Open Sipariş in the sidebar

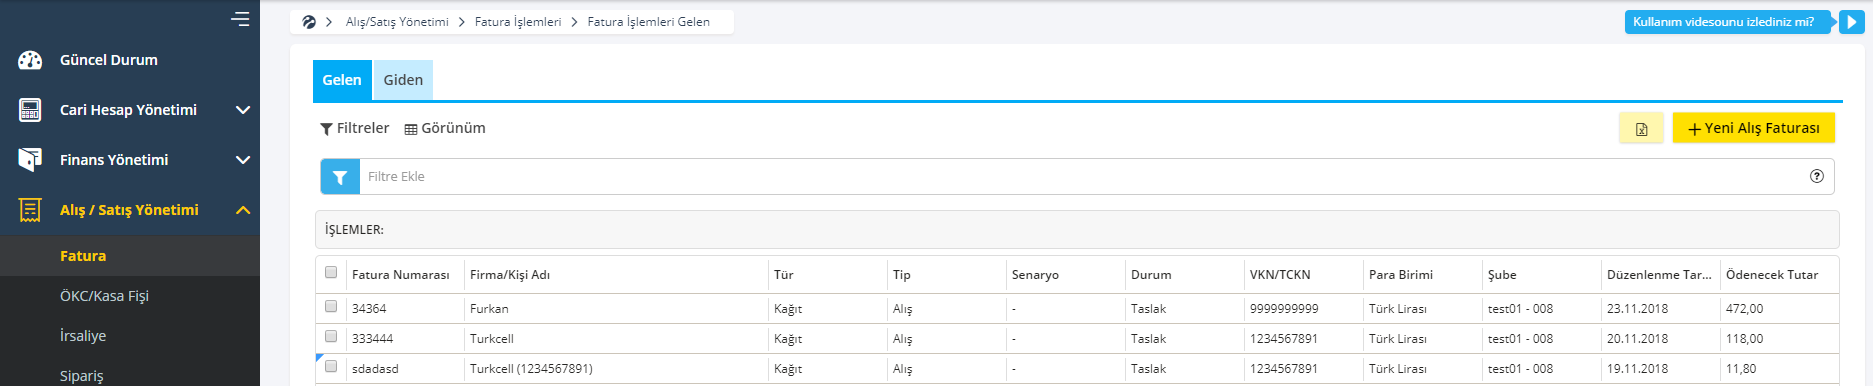point(82,376)
